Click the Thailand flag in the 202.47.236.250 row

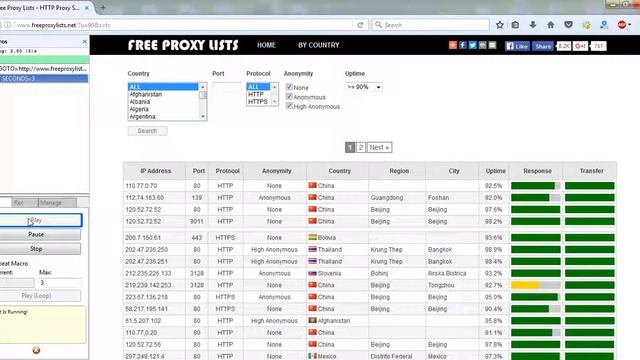(x=313, y=249)
